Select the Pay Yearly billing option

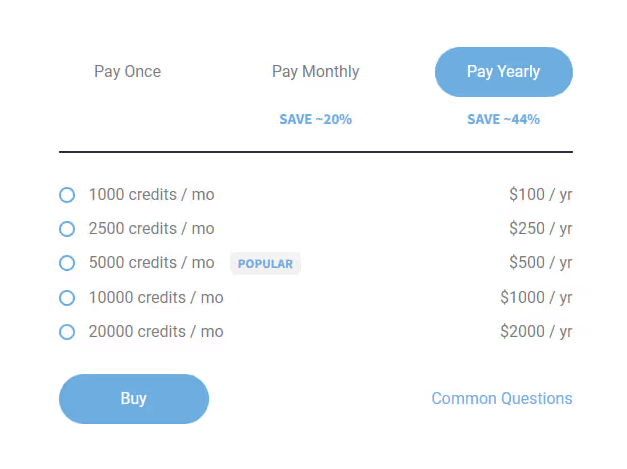click(x=503, y=72)
